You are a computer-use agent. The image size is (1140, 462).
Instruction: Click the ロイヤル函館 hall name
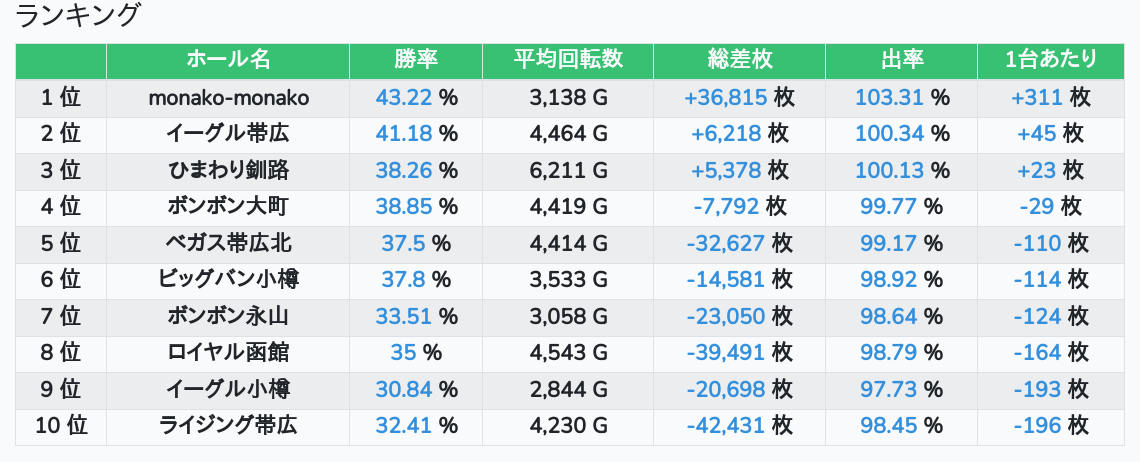tap(228, 353)
